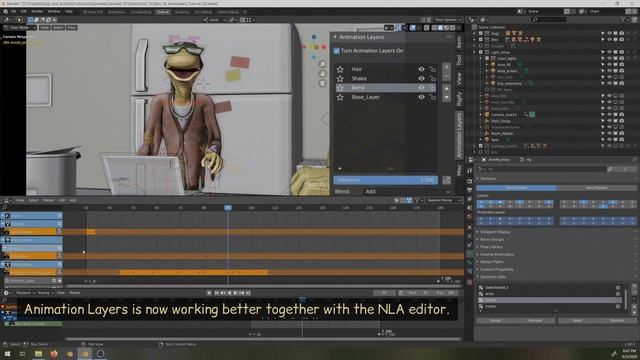Viewport: 640px width, 360px height.
Task: Star the Base_Layer animation layer
Action: [340, 97]
